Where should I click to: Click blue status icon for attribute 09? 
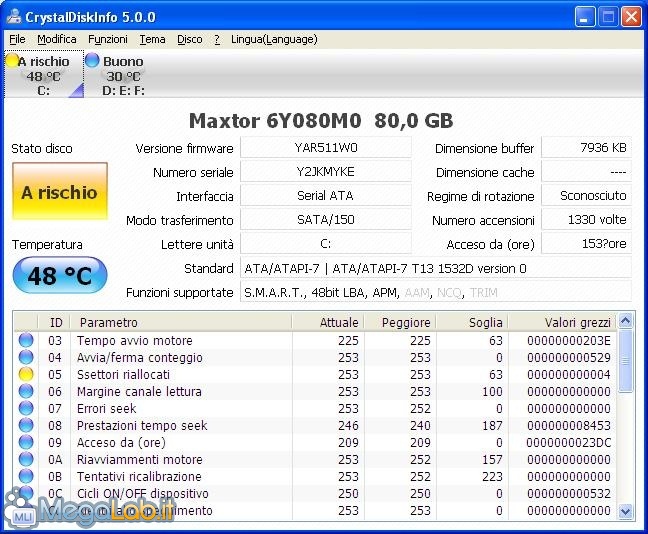(26, 442)
